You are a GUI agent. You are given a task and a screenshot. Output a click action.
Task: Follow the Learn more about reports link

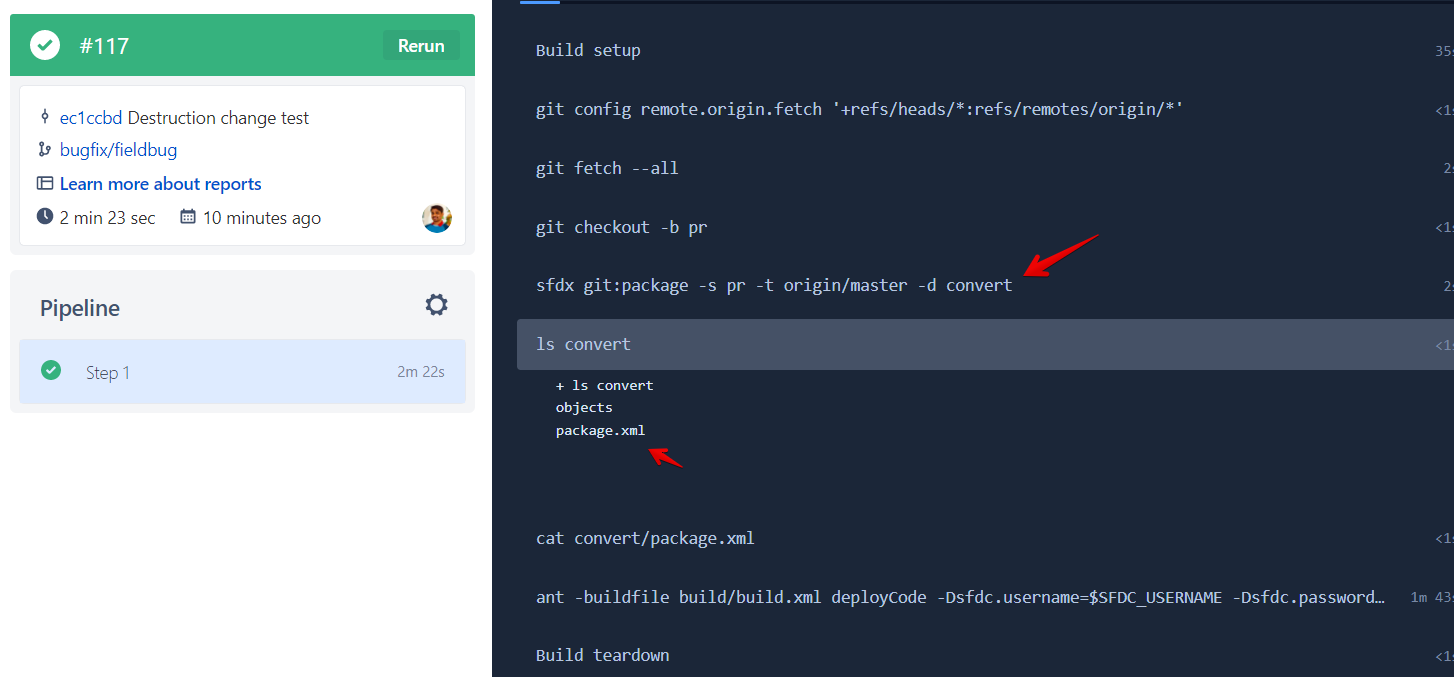160,184
